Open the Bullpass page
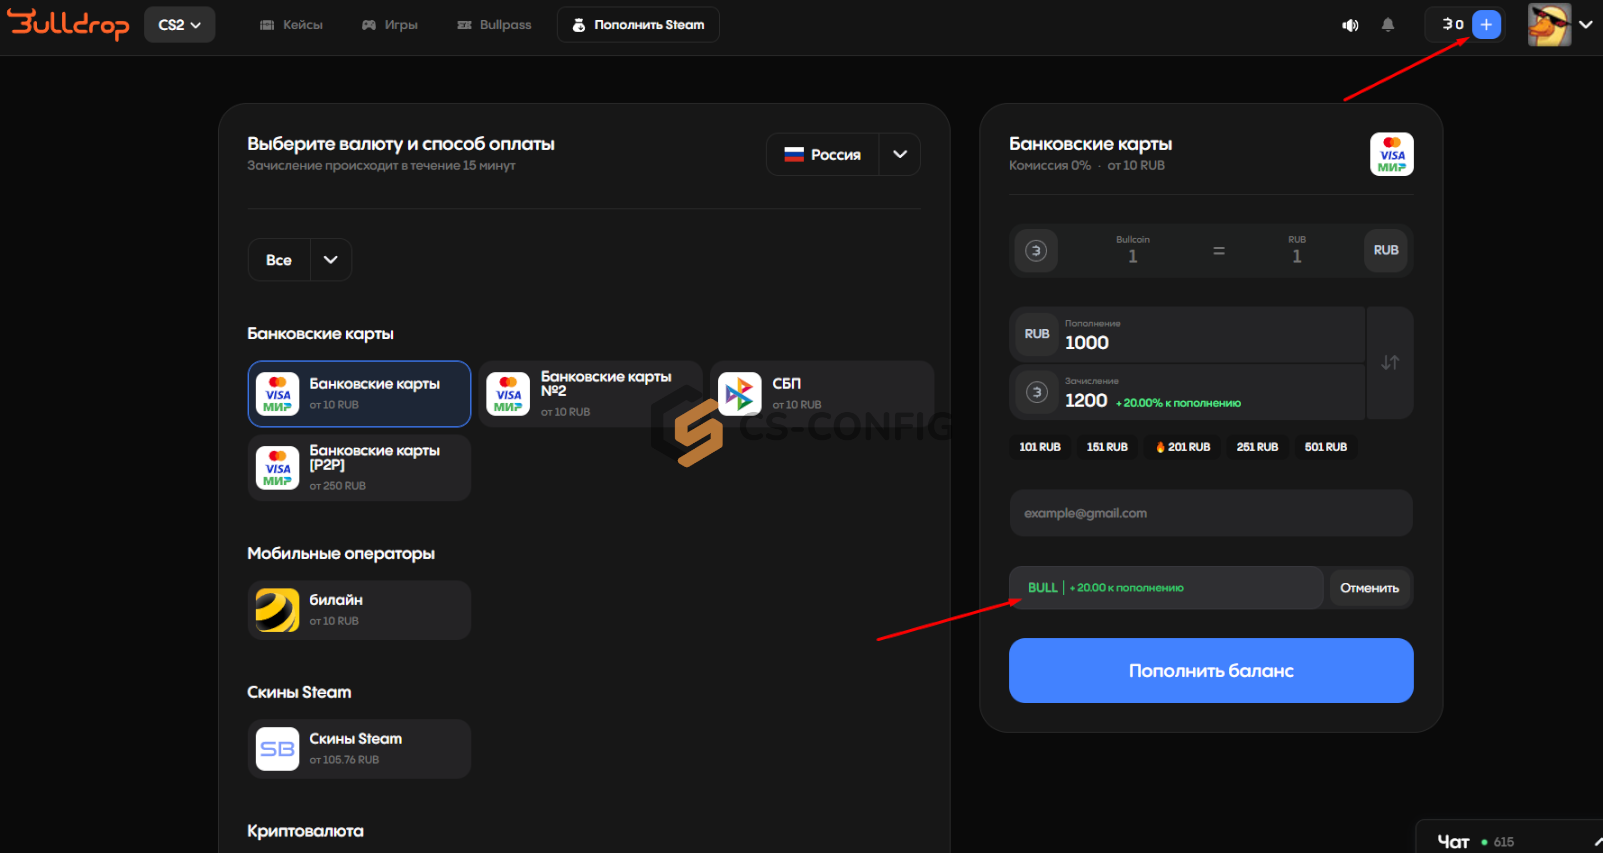 click(x=494, y=25)
